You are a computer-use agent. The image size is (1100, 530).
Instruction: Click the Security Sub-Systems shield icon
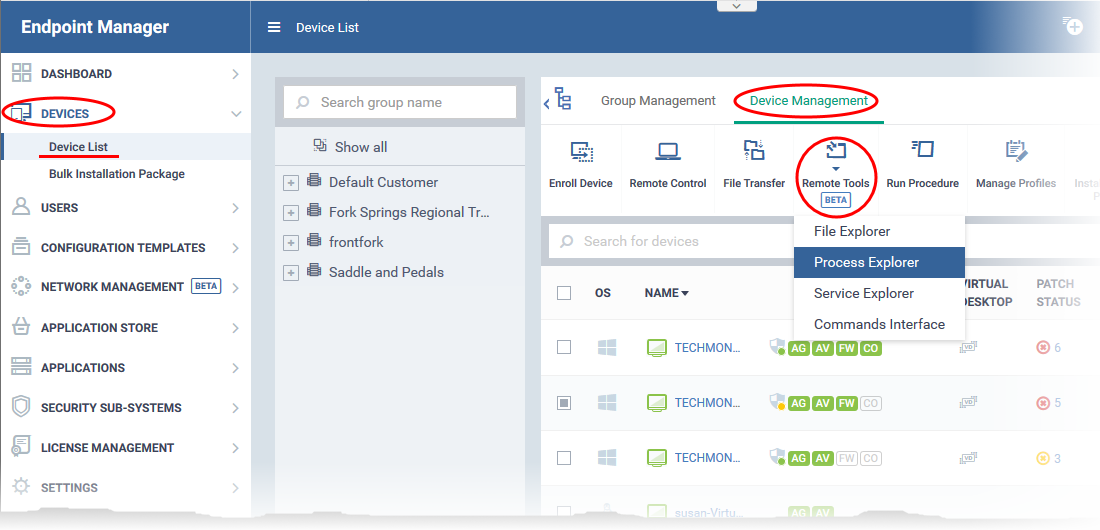point(22,407)
